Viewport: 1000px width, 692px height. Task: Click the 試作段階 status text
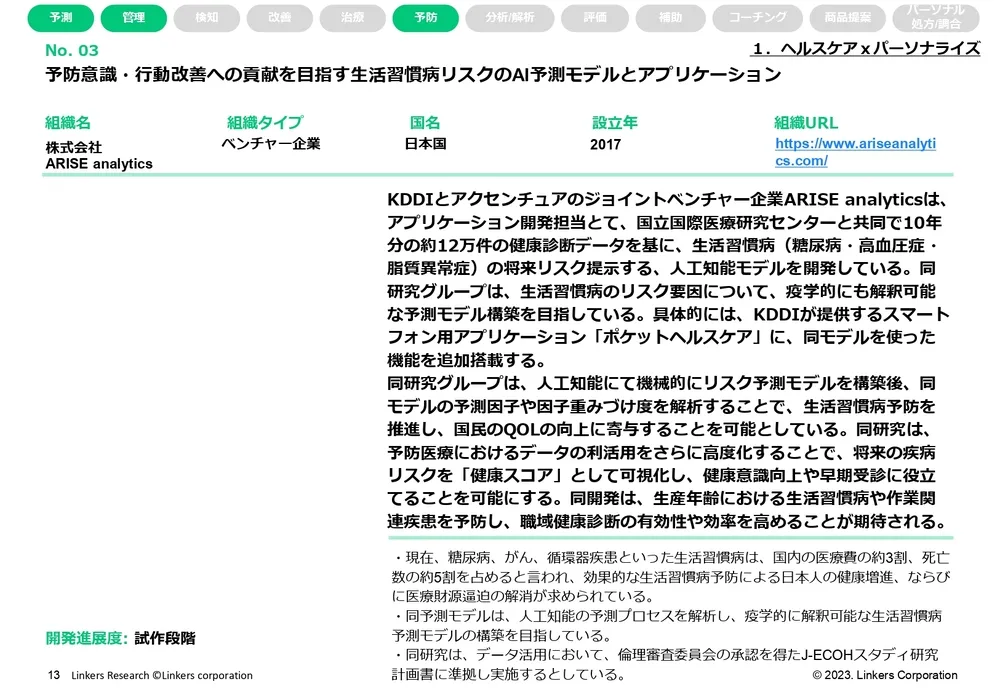(x=165, y=638)
